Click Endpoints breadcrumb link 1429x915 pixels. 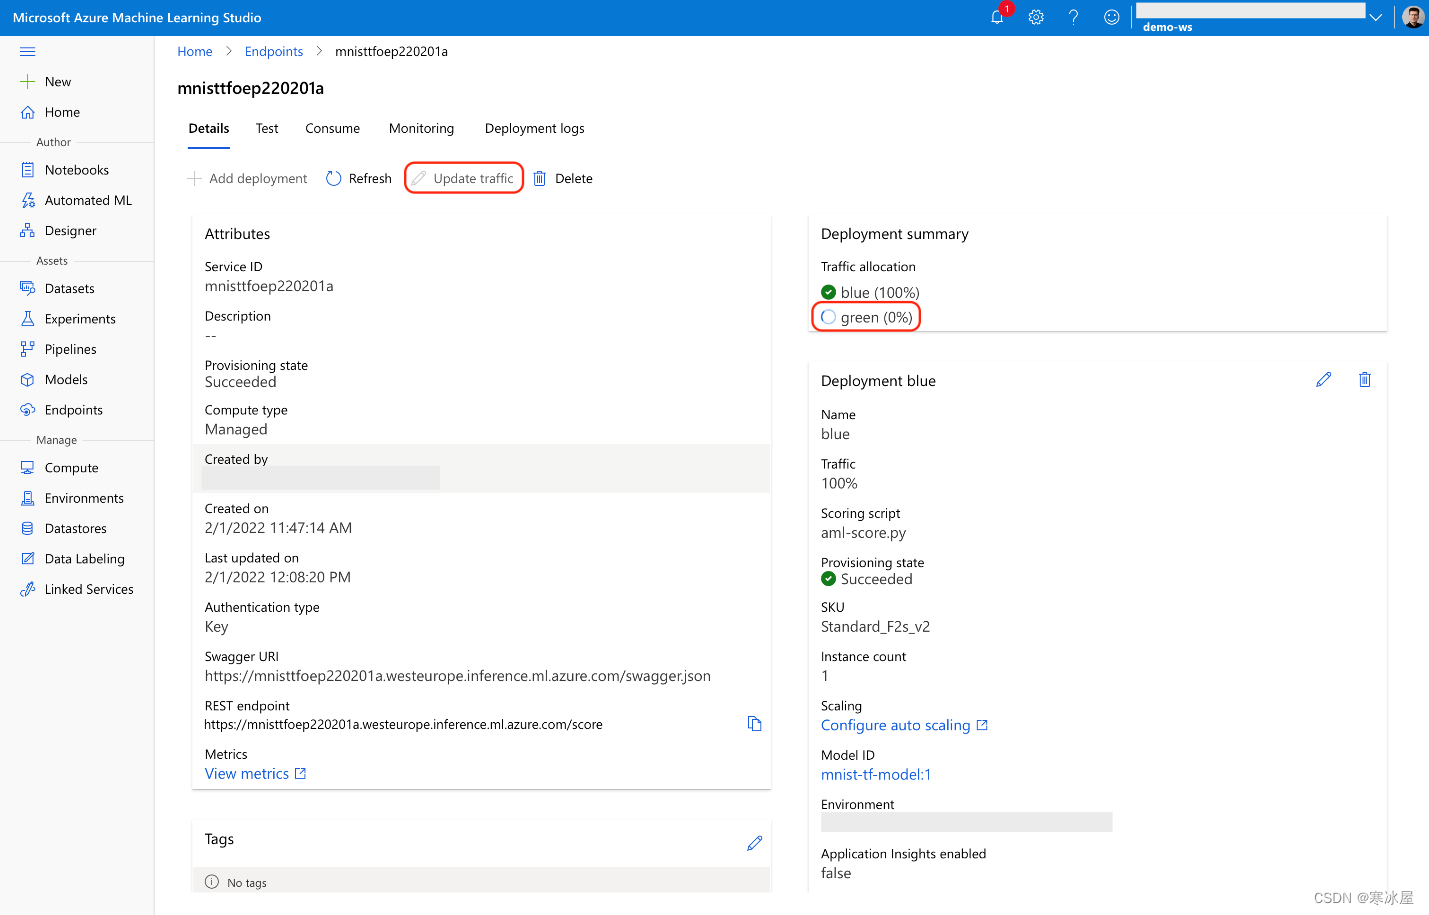(274, 52)
